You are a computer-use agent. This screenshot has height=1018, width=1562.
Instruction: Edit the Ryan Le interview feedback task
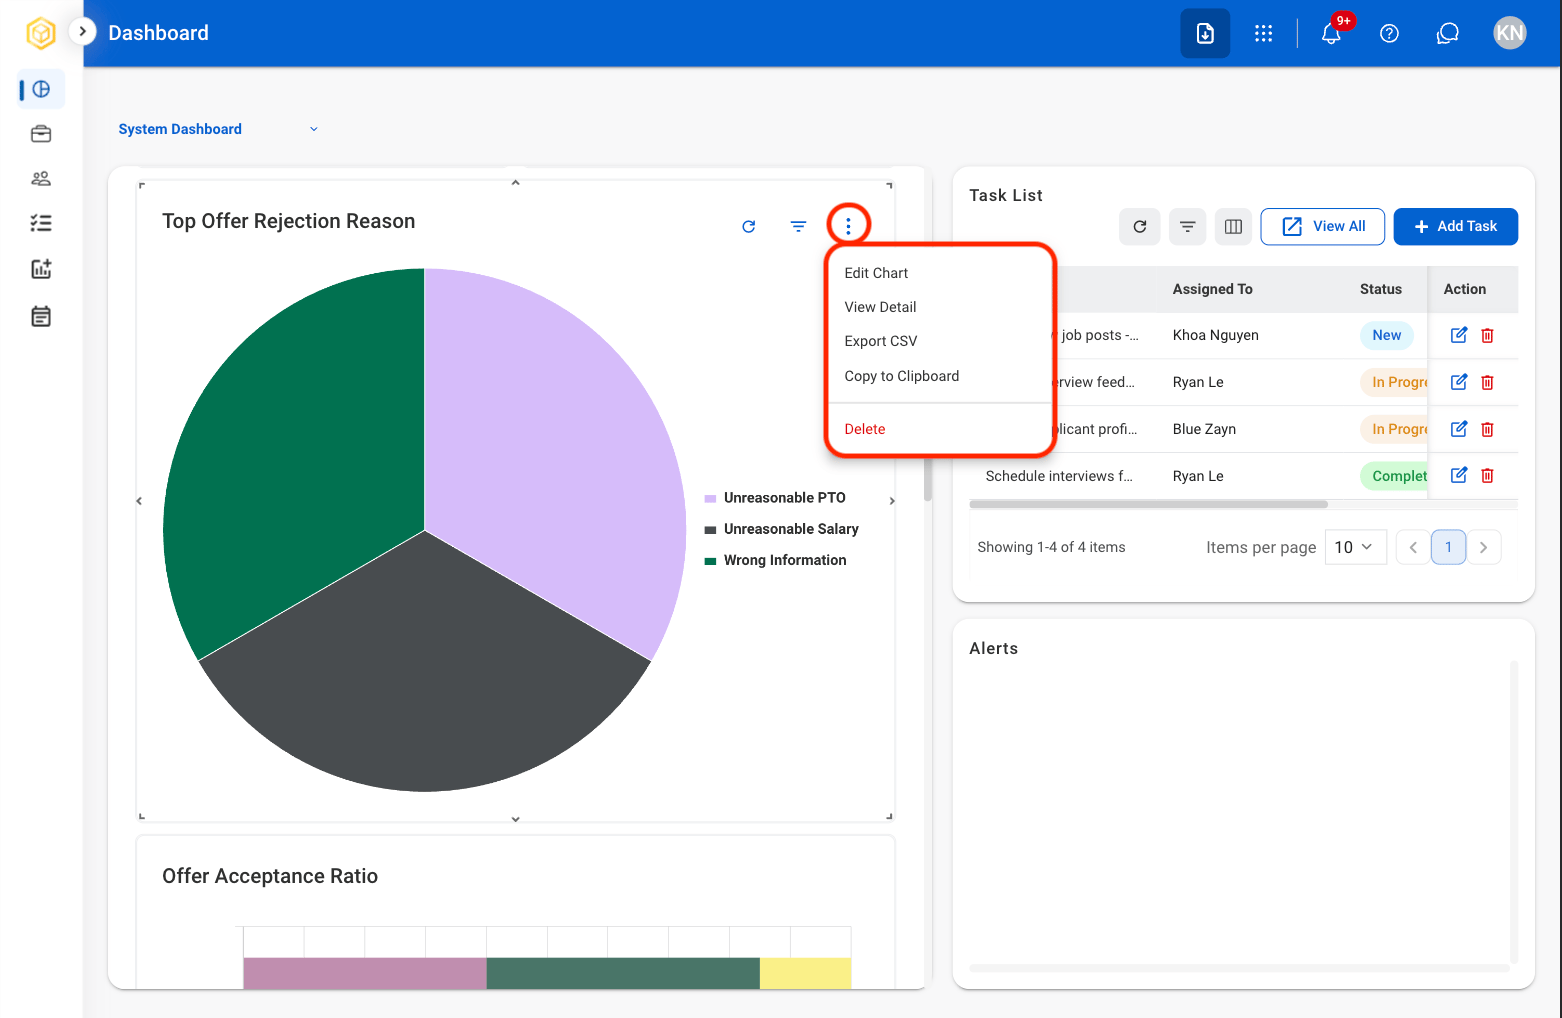[x=1459, y=382]
